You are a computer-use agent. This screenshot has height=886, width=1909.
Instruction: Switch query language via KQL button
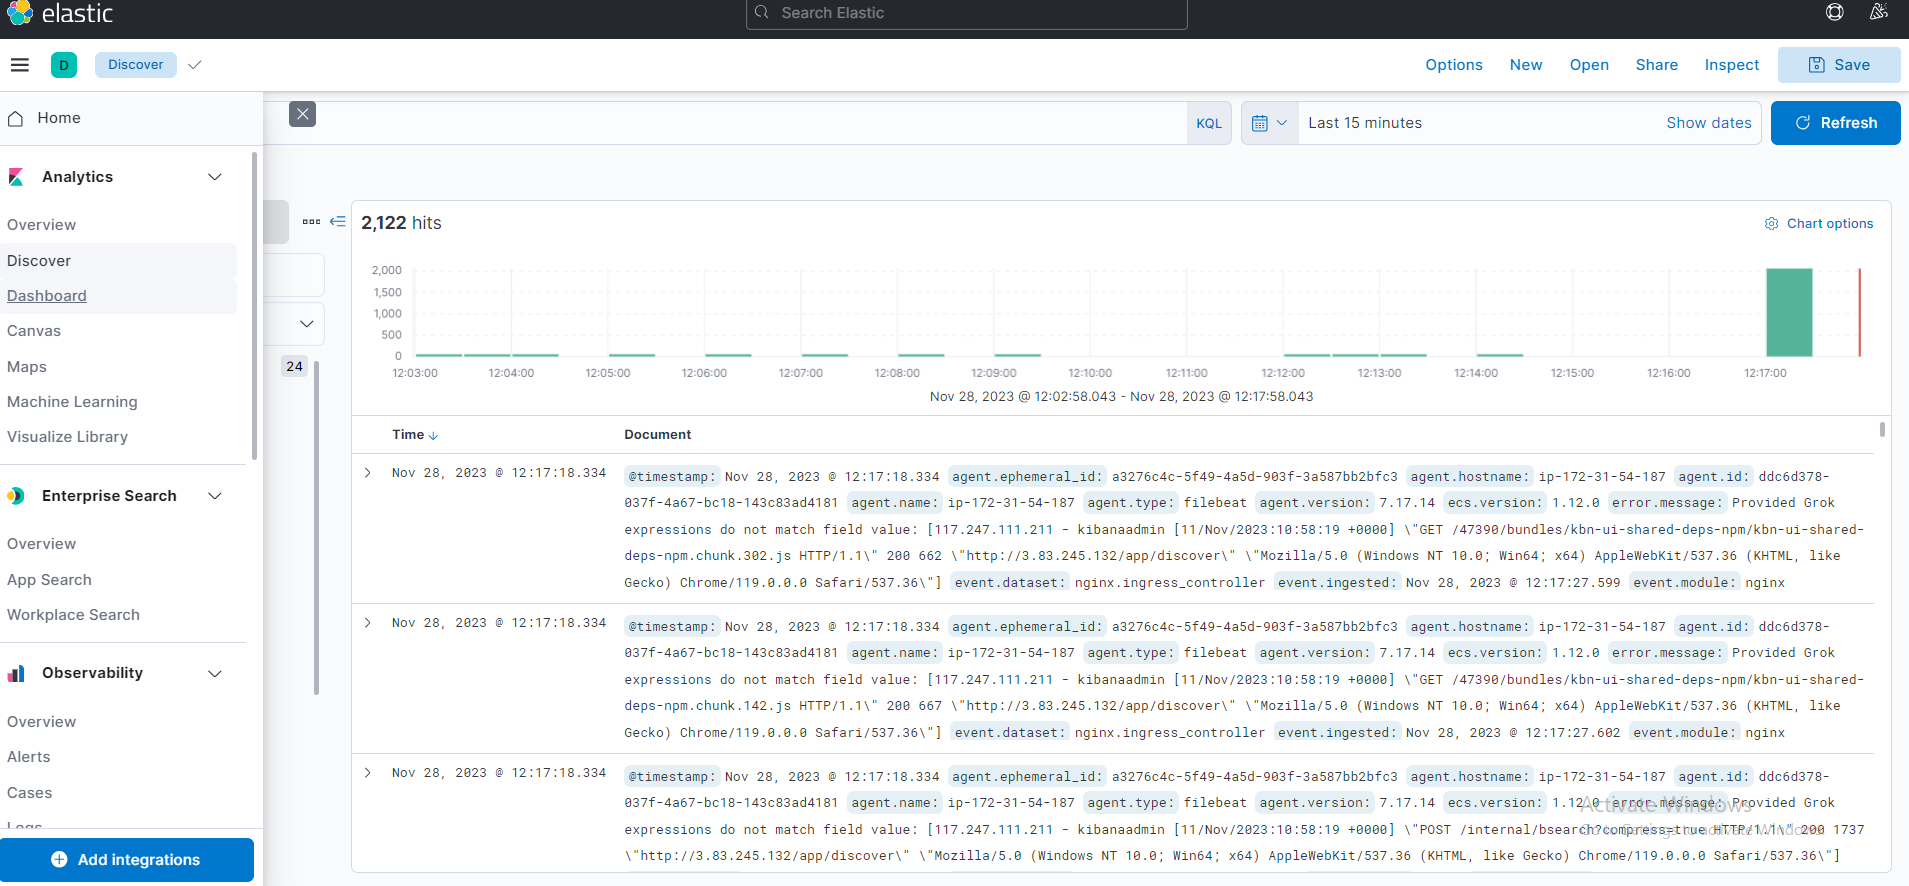tap(1209, 123)
